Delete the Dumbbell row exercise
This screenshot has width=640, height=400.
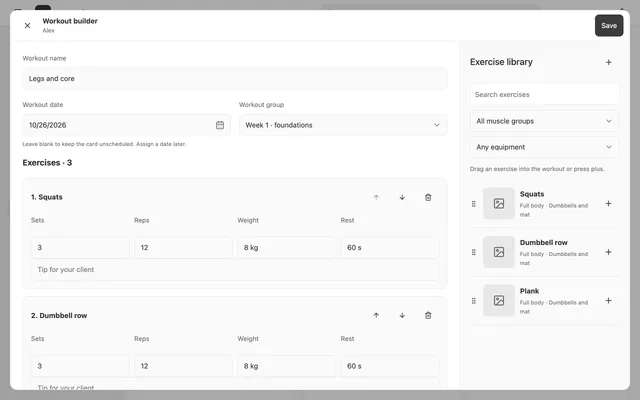(428, 315)
